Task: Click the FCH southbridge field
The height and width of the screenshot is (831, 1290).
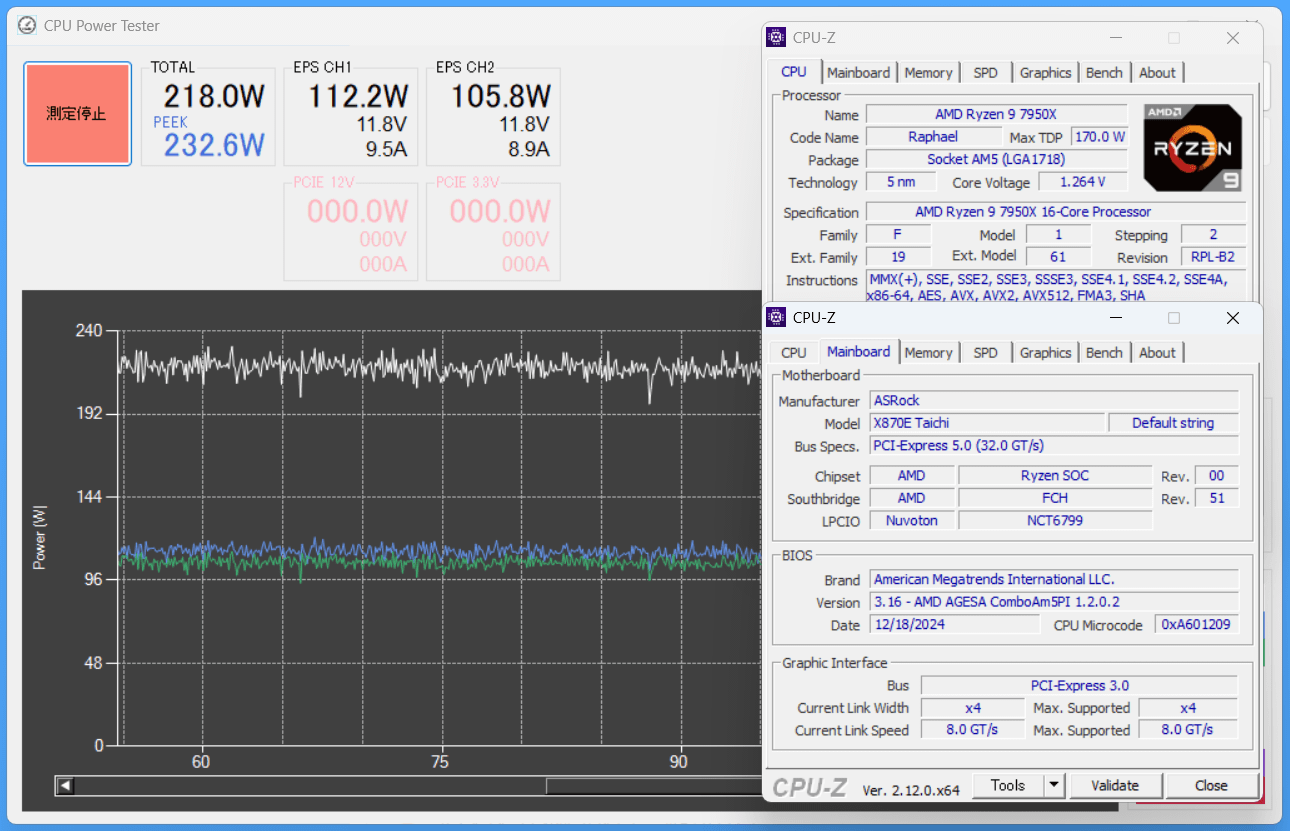Action: click(1055, 498)
